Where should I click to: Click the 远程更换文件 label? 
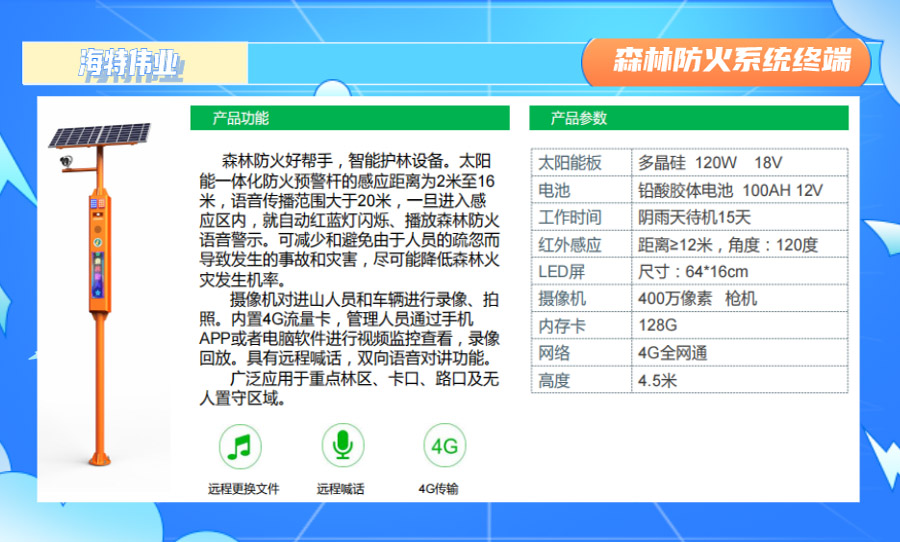point(243,489)
